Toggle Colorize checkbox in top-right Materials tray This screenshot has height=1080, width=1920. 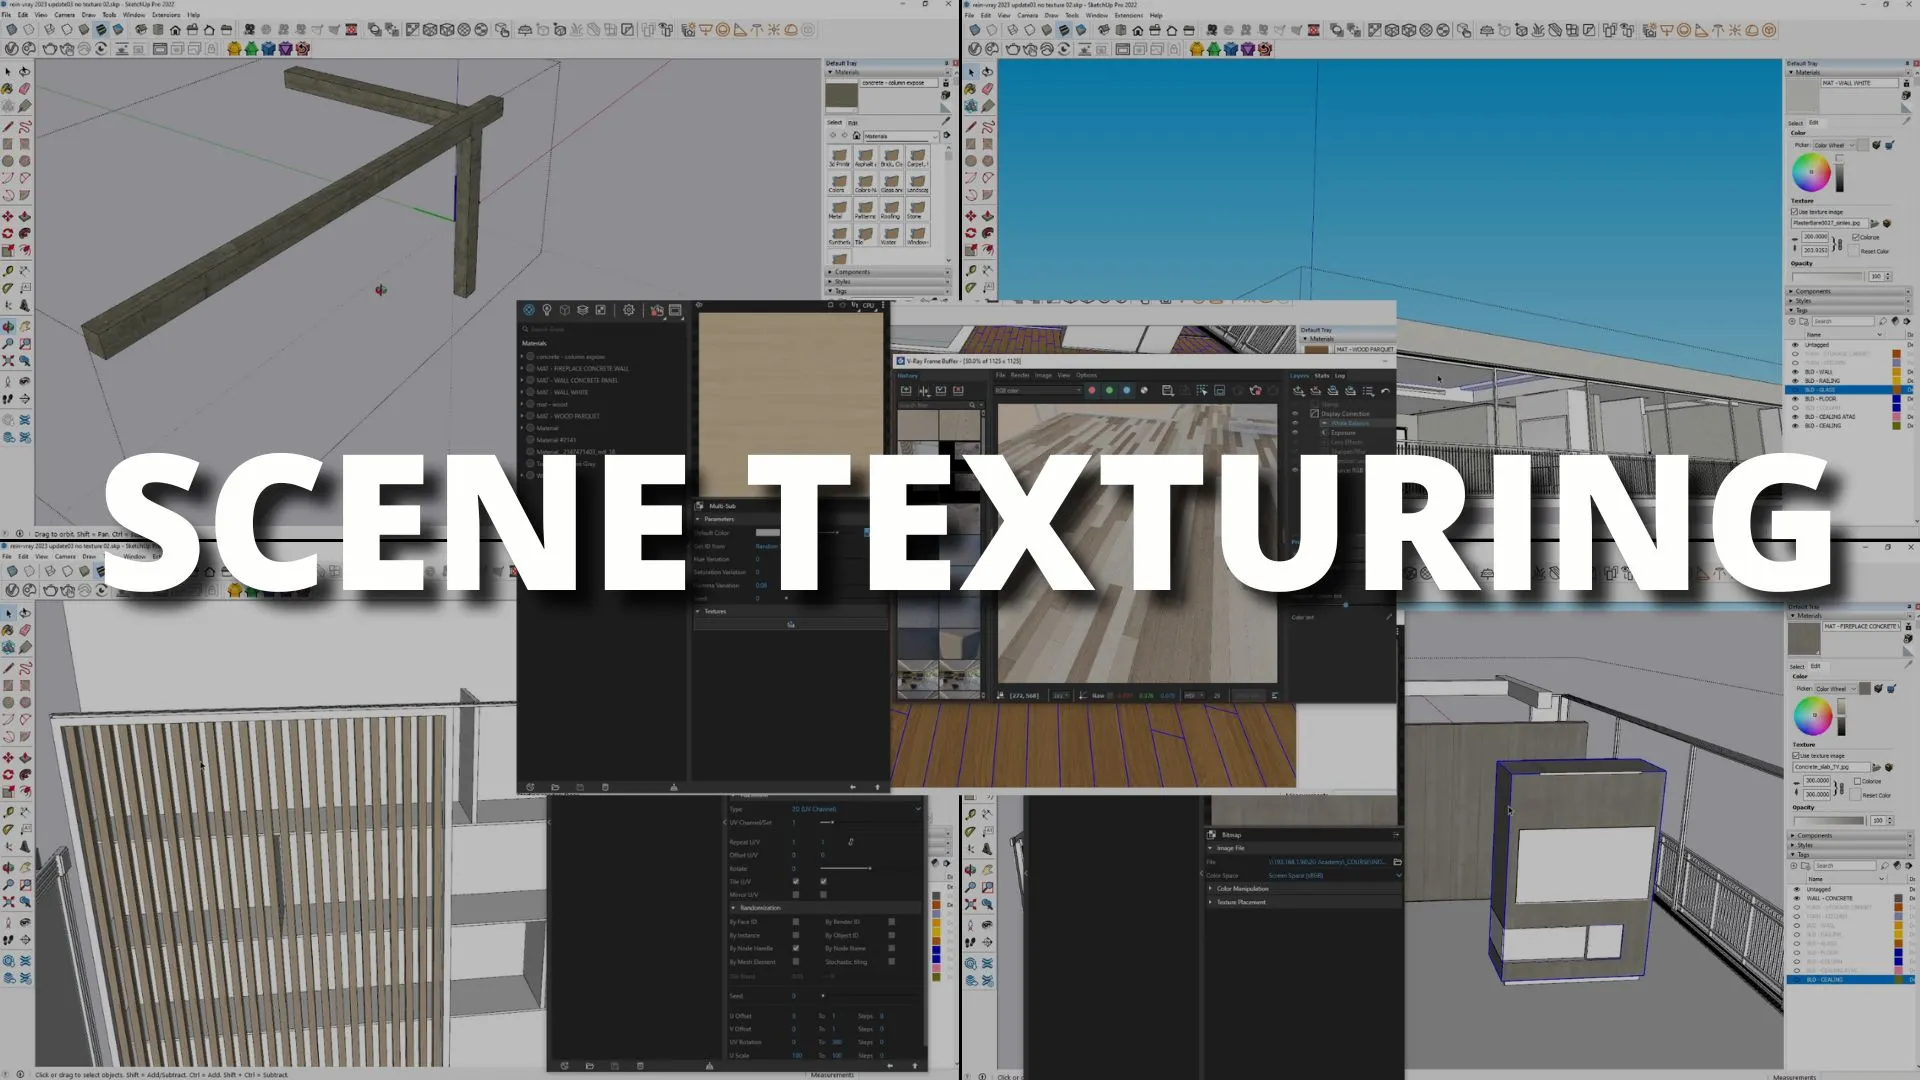[x=1856, y=237]
